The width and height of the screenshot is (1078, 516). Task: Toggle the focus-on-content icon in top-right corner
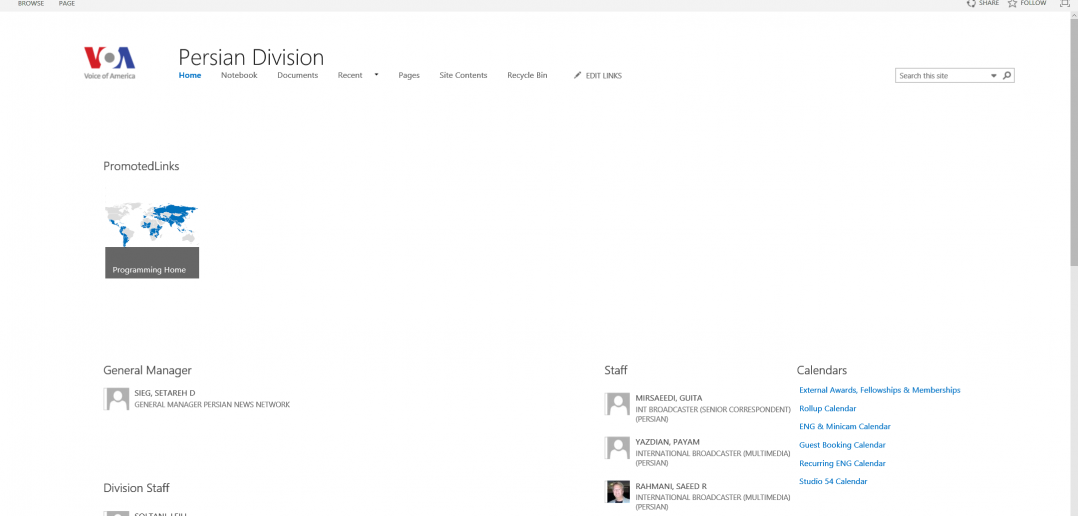coord(1064,3)
